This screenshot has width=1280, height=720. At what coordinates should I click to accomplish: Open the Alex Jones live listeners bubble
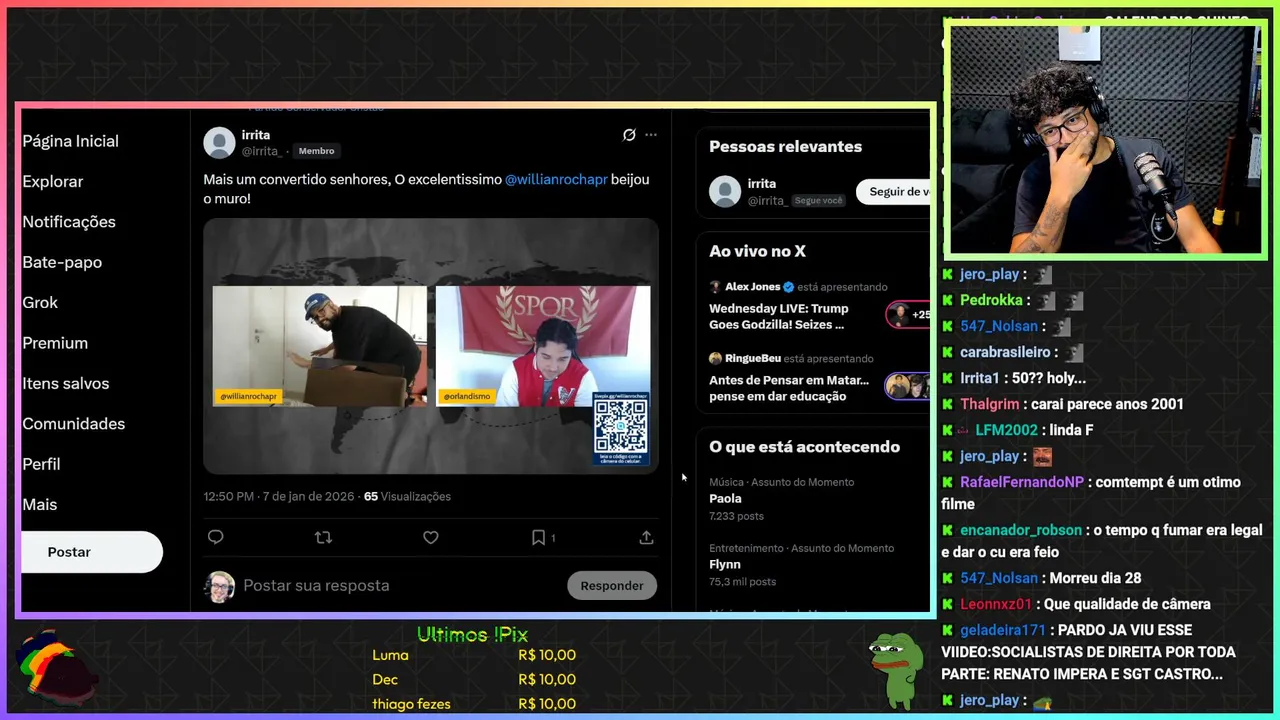click(x=908, y=315)
